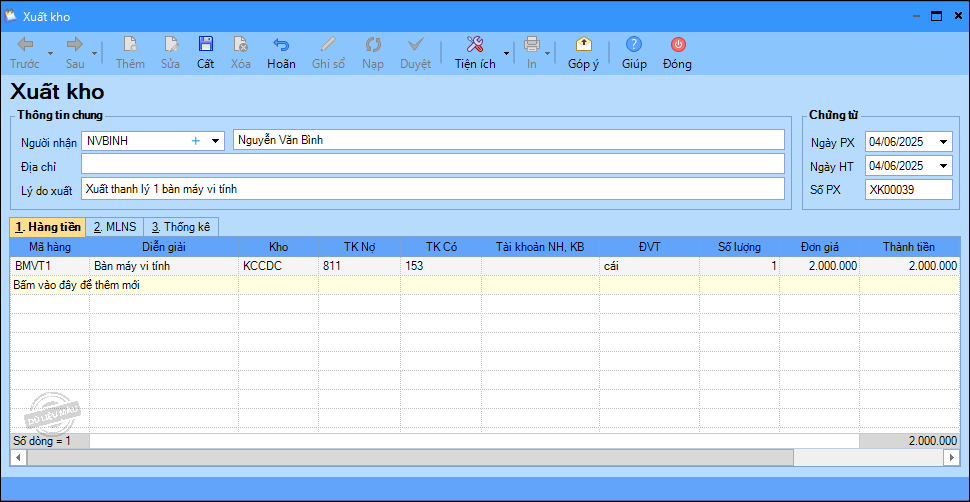The image size is (970, 502).
Task: Click the Sau (next) arrow icon
Action: [x=75, y=45]
